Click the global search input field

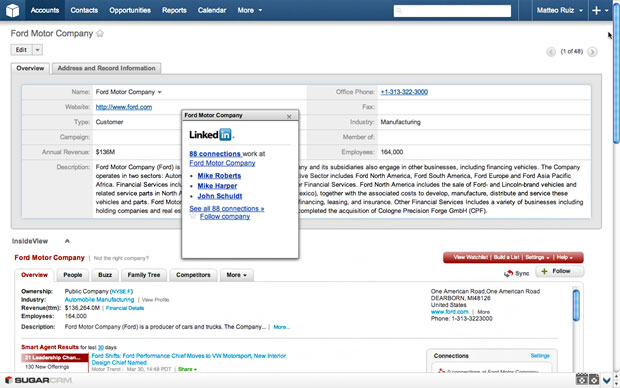(452, 11)
